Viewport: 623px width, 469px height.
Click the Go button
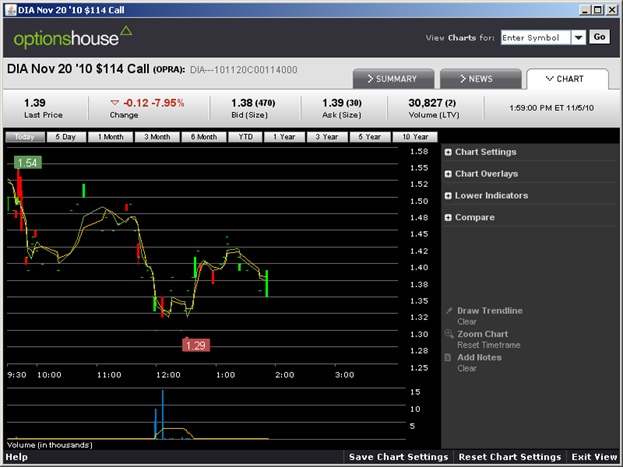pos(599,37)
